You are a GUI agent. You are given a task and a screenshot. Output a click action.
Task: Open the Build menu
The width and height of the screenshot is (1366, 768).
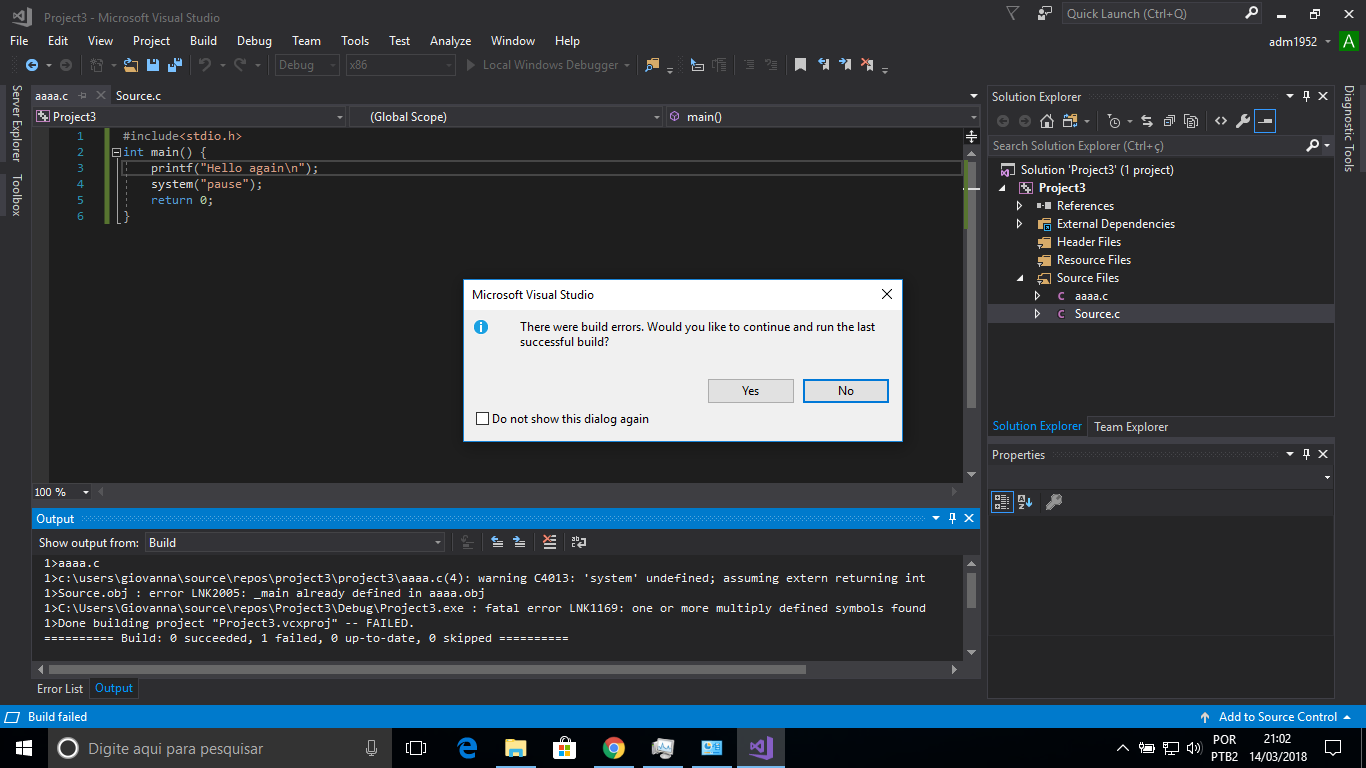(x=203, y=41)
